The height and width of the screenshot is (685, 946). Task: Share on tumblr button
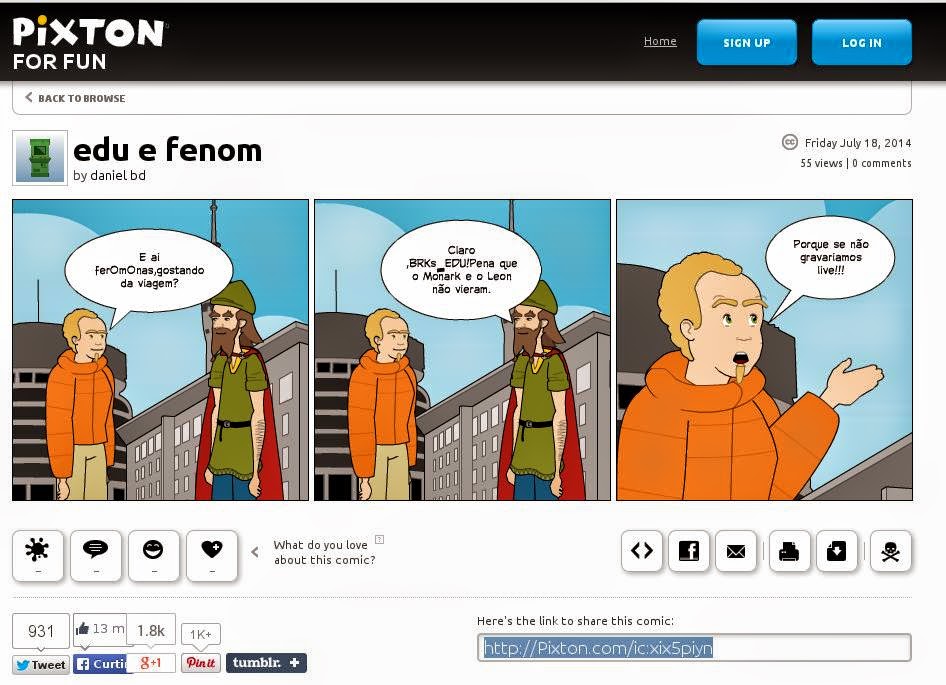(x=266, y=663)
